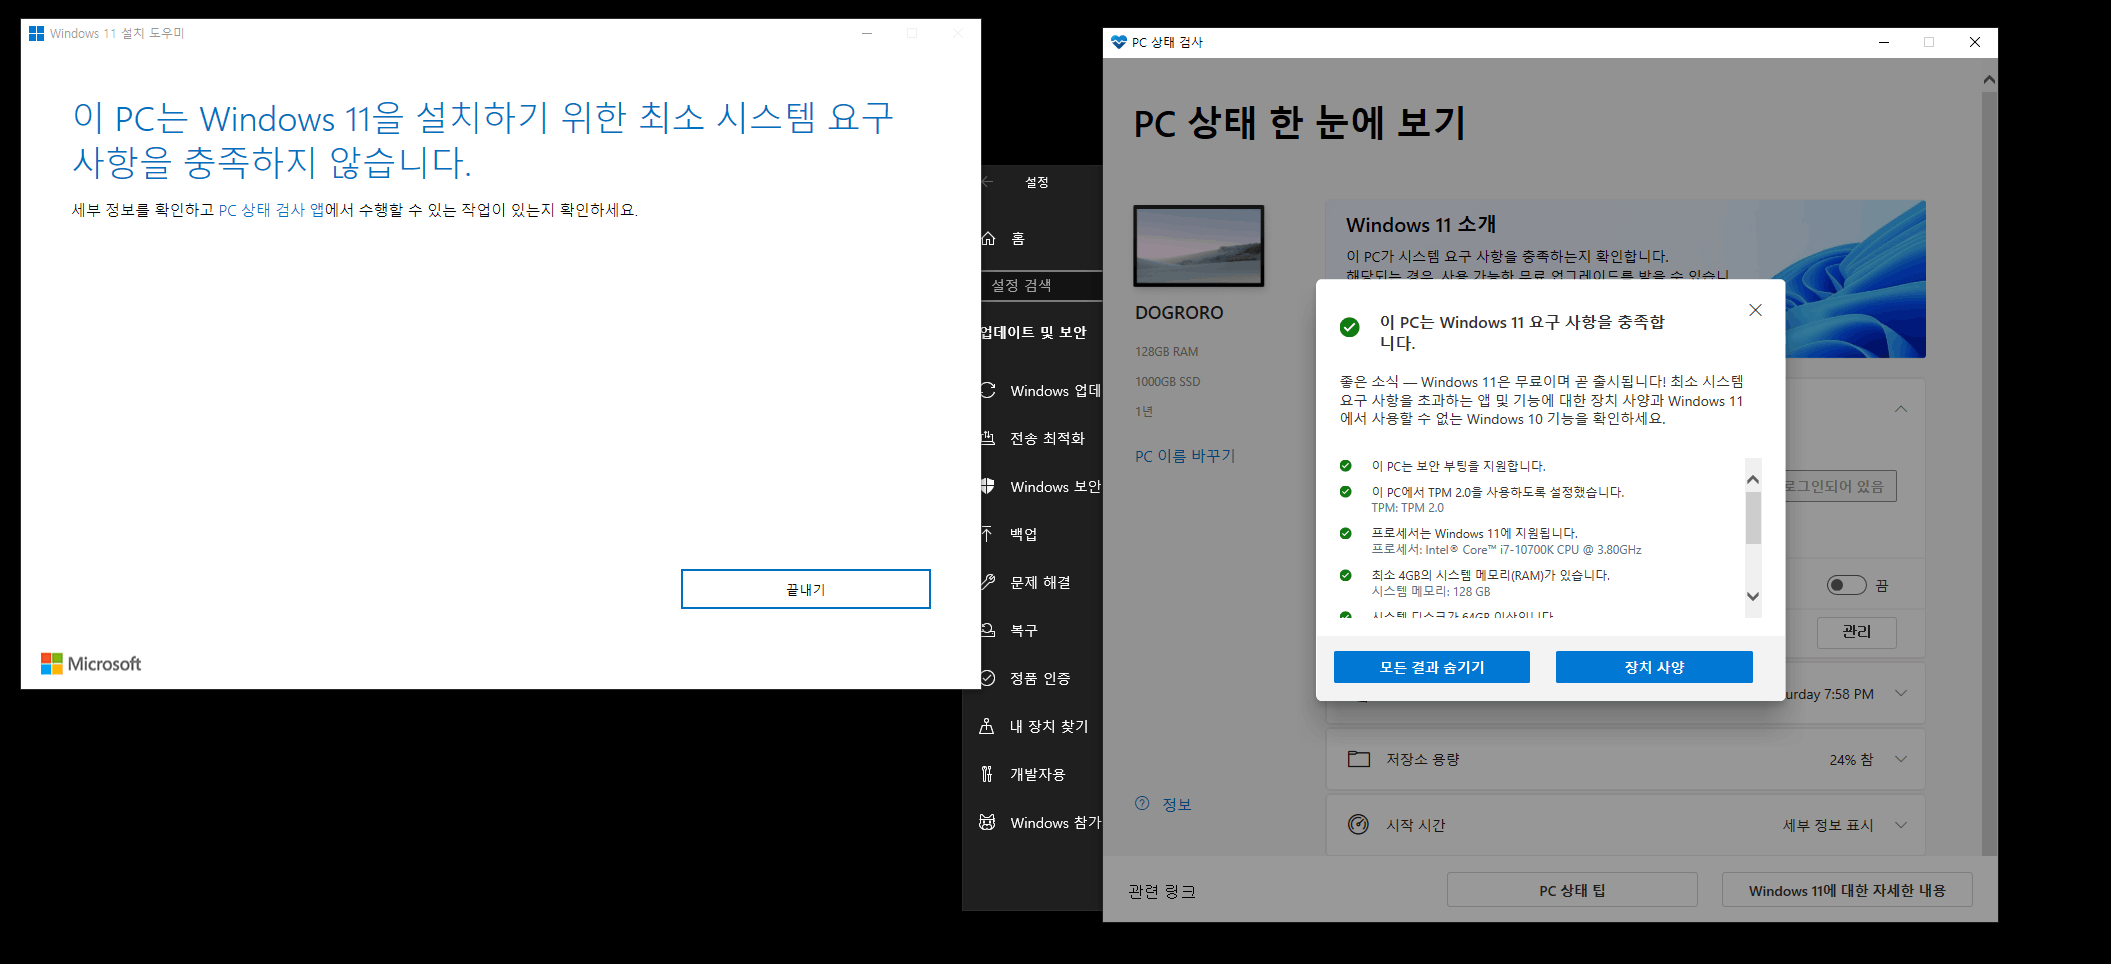Click the 끝내기 button in setup assistant
The height and width of the screenshot is (964, 2111).
[805, 589]
